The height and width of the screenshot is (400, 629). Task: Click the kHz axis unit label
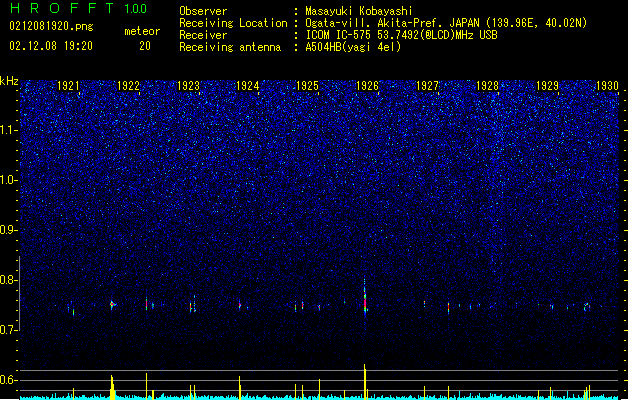click(9, 81)
